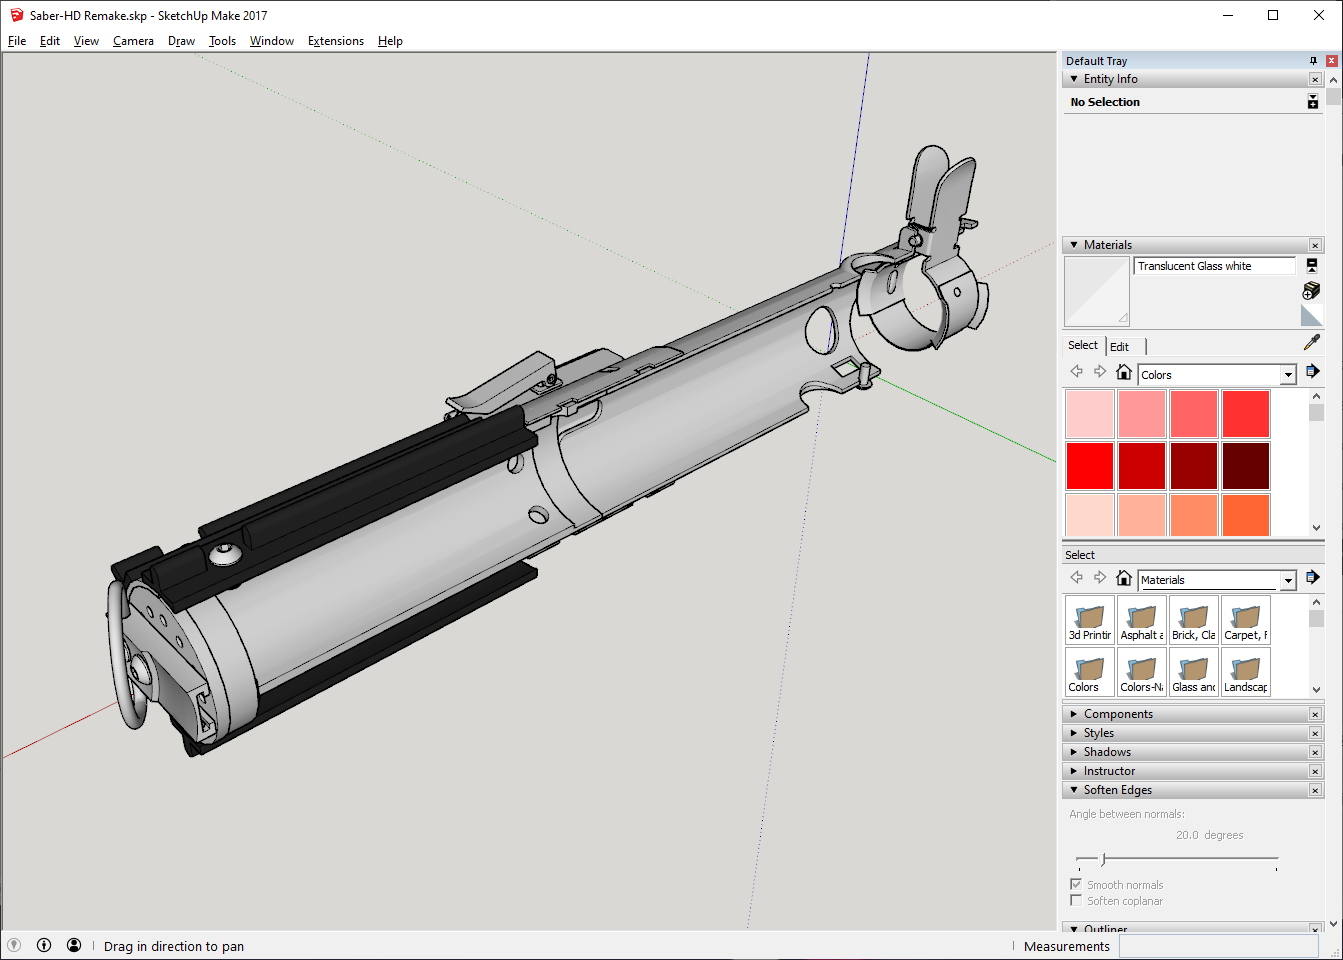This screenshot has height=960, width=1343.
Task: Select the darkest maroon color swatch
Action: pos(1246,466)
